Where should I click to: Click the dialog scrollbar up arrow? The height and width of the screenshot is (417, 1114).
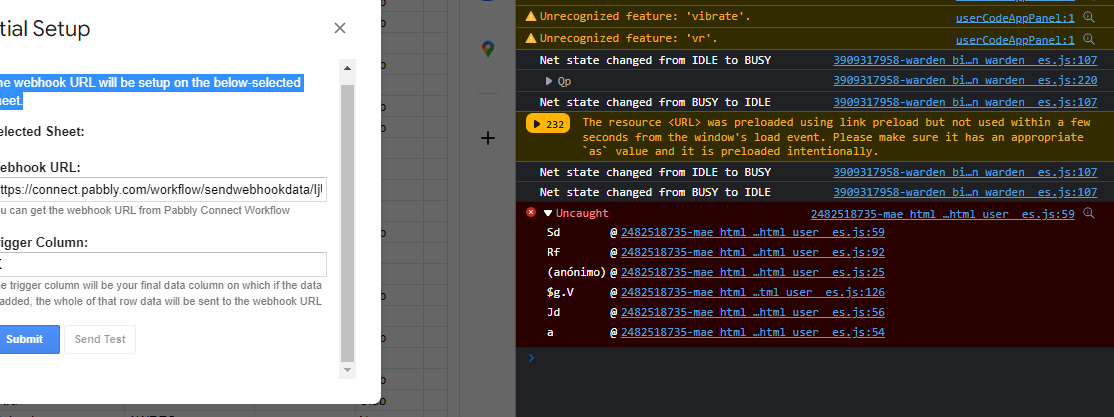[x=347, y=69]
